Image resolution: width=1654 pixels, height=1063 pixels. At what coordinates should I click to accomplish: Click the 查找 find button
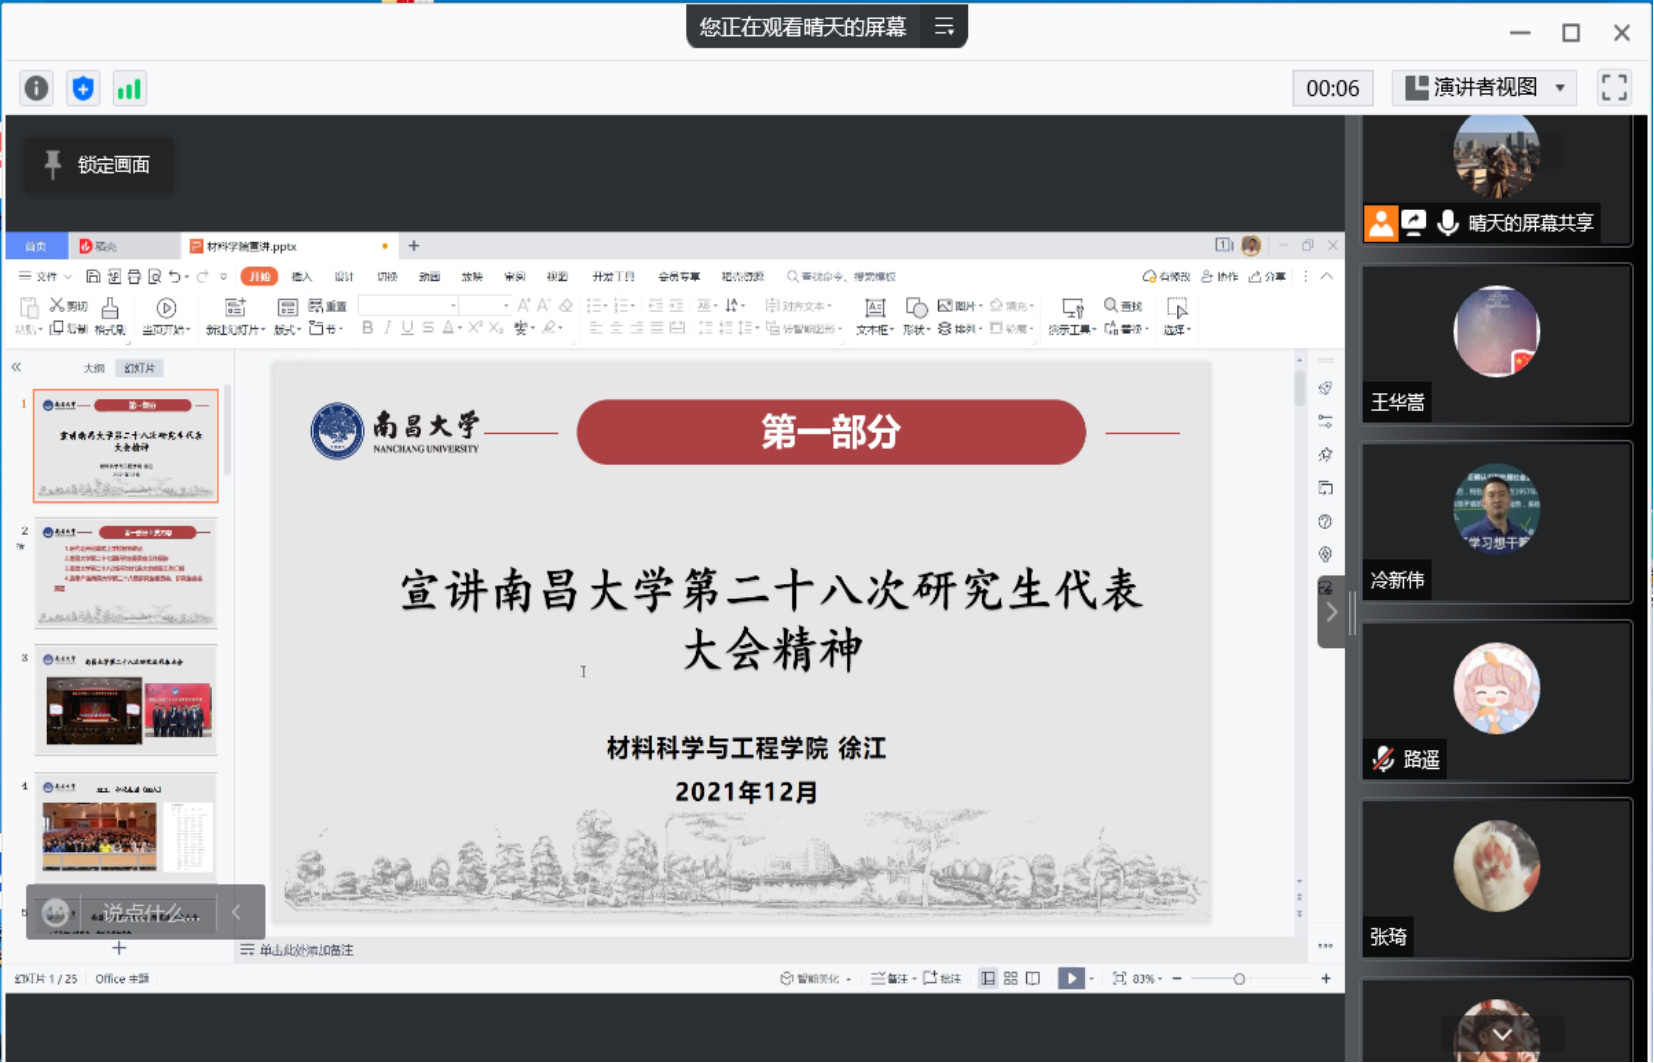[x=1123, y=306]
